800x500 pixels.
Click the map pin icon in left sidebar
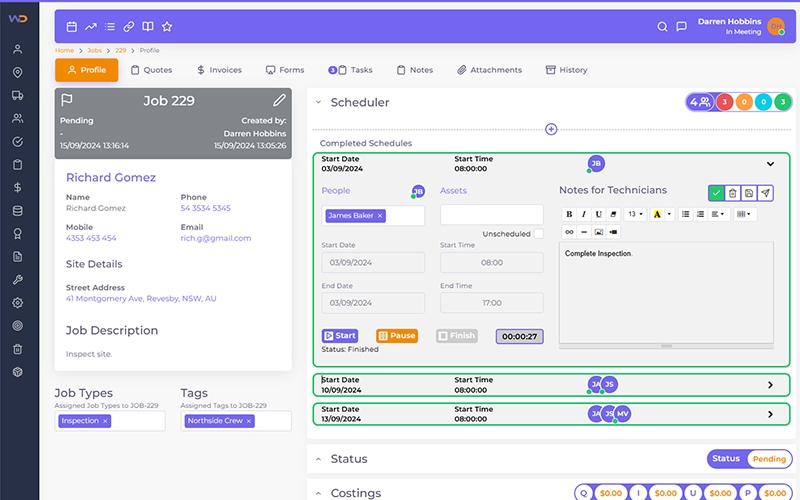click(x=18, y=72)
